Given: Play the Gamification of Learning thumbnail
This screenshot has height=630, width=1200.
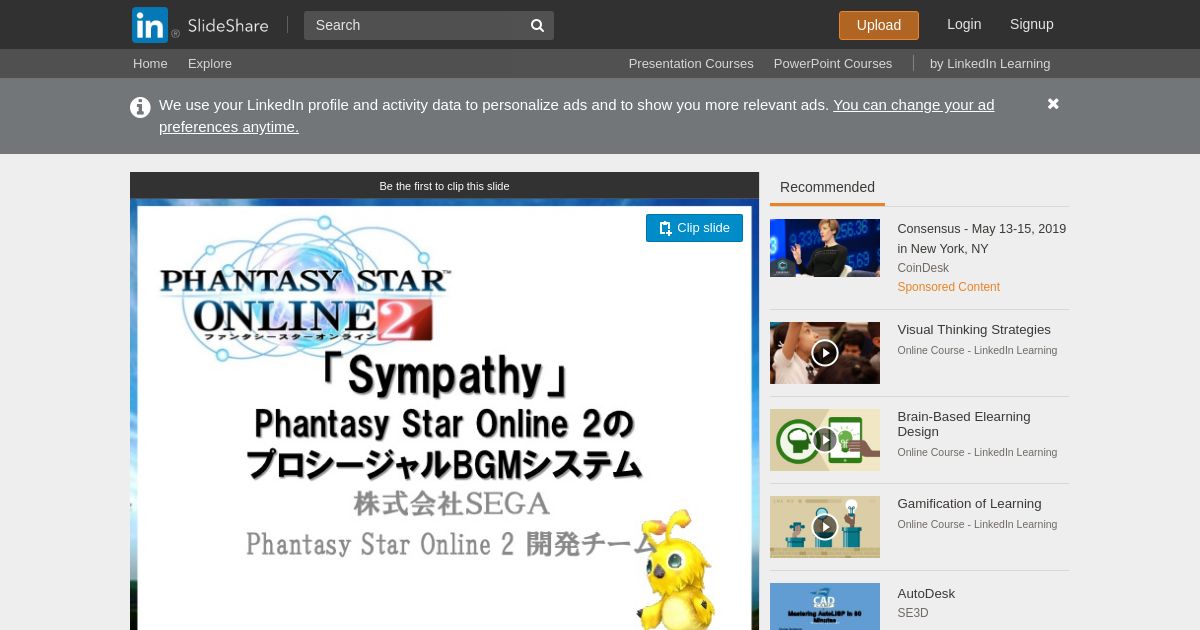Looking at the screenshot, I should coord(825,527).
